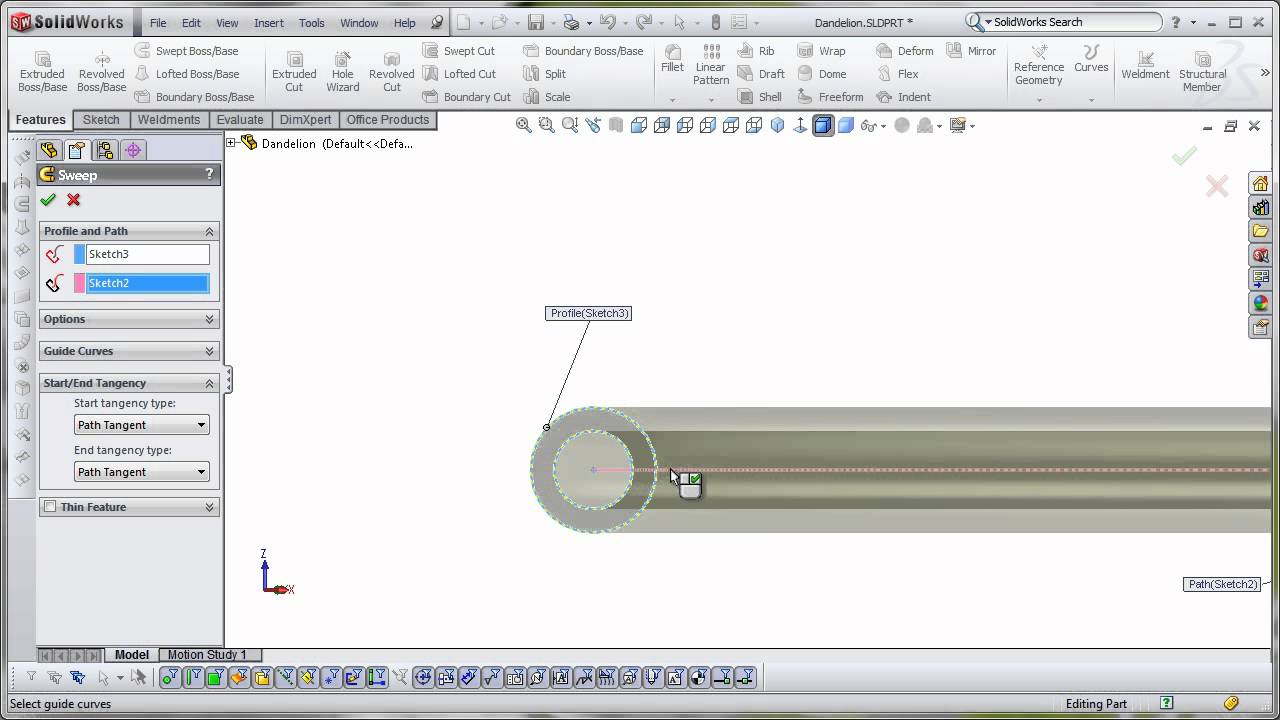Click the SolidWorks Search box
Image resolution: width=1280 pixels, height=720 pixels.
(1065, 22)
